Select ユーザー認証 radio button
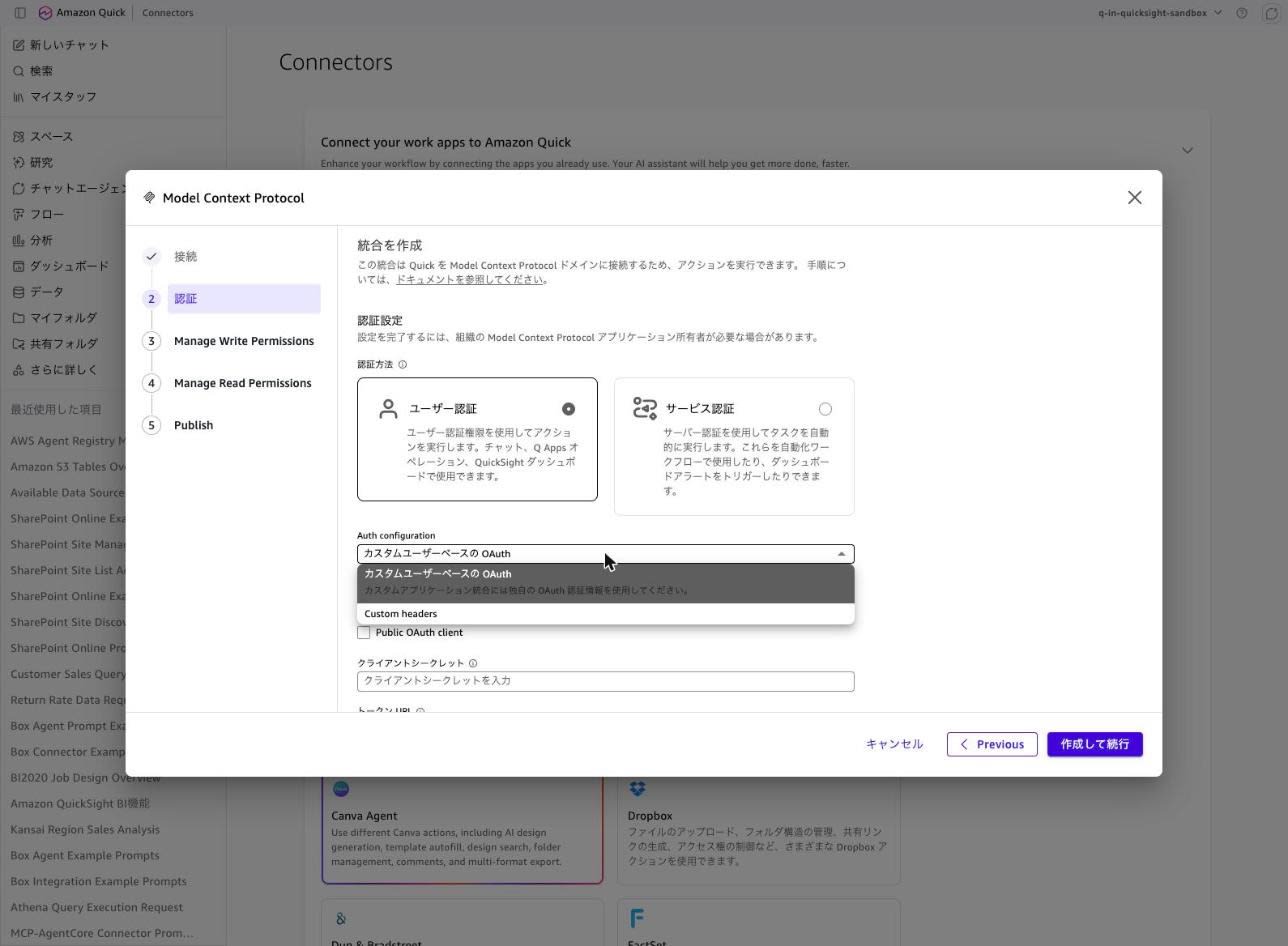Screen dimensions: 1288x946 568,409
